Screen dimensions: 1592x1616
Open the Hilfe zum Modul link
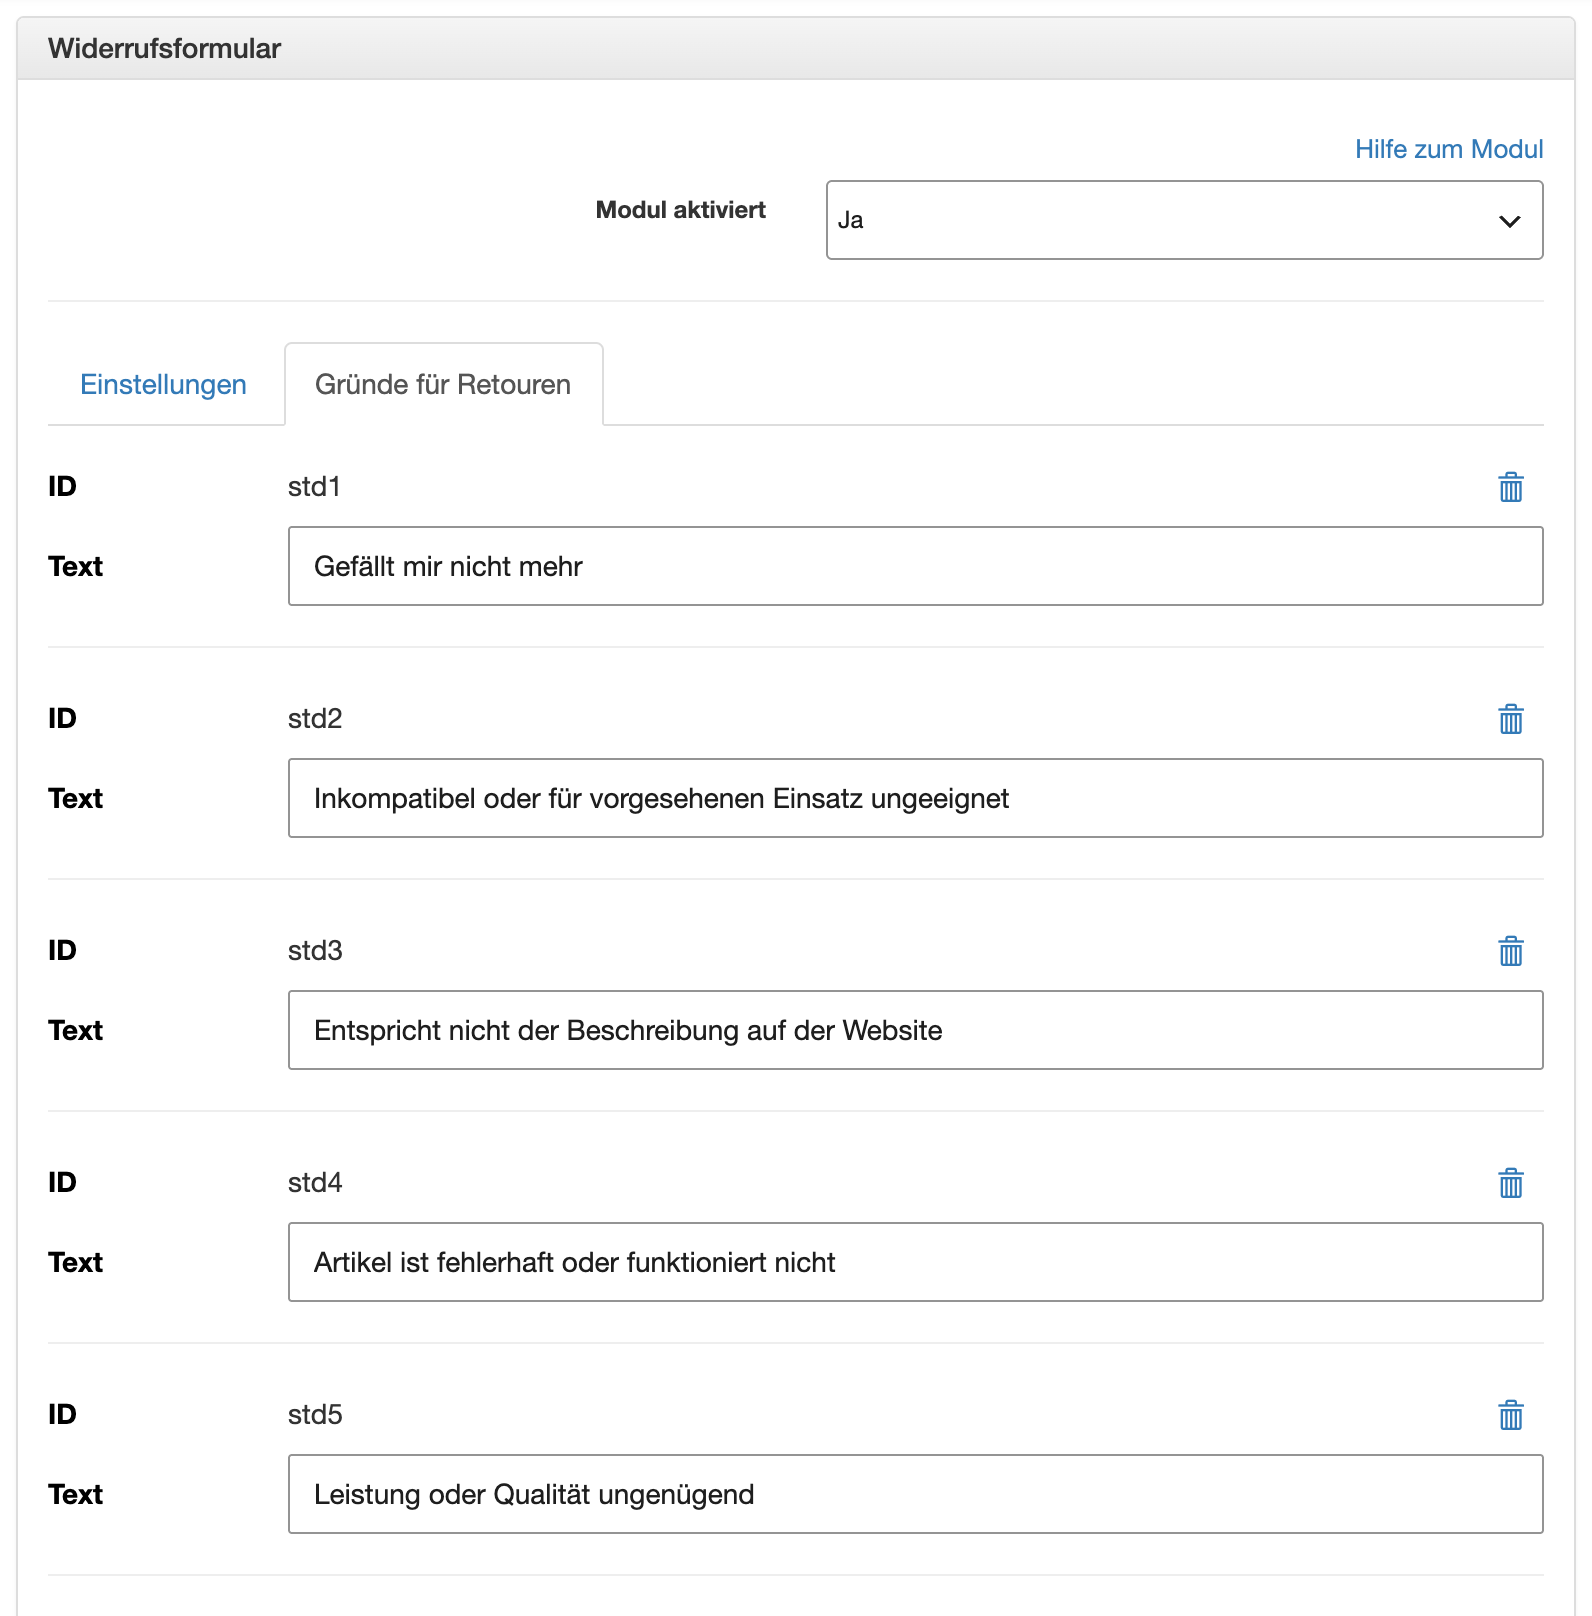click(x=1449, y=149)
